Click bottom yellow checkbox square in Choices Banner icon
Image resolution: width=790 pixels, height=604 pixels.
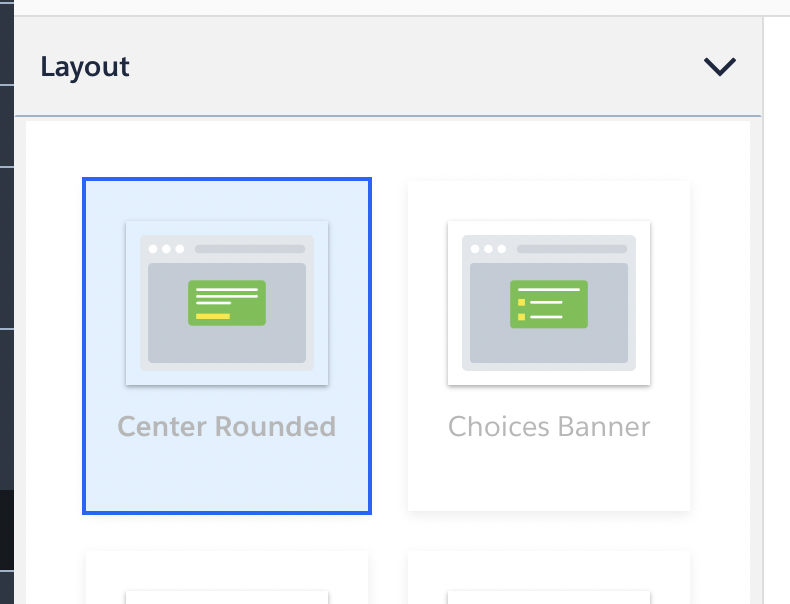[x=521, y=317]
